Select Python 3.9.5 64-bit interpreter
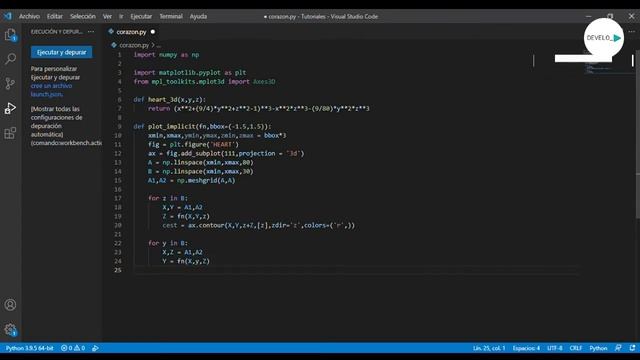The image size is (640, 360). (29, 348)
